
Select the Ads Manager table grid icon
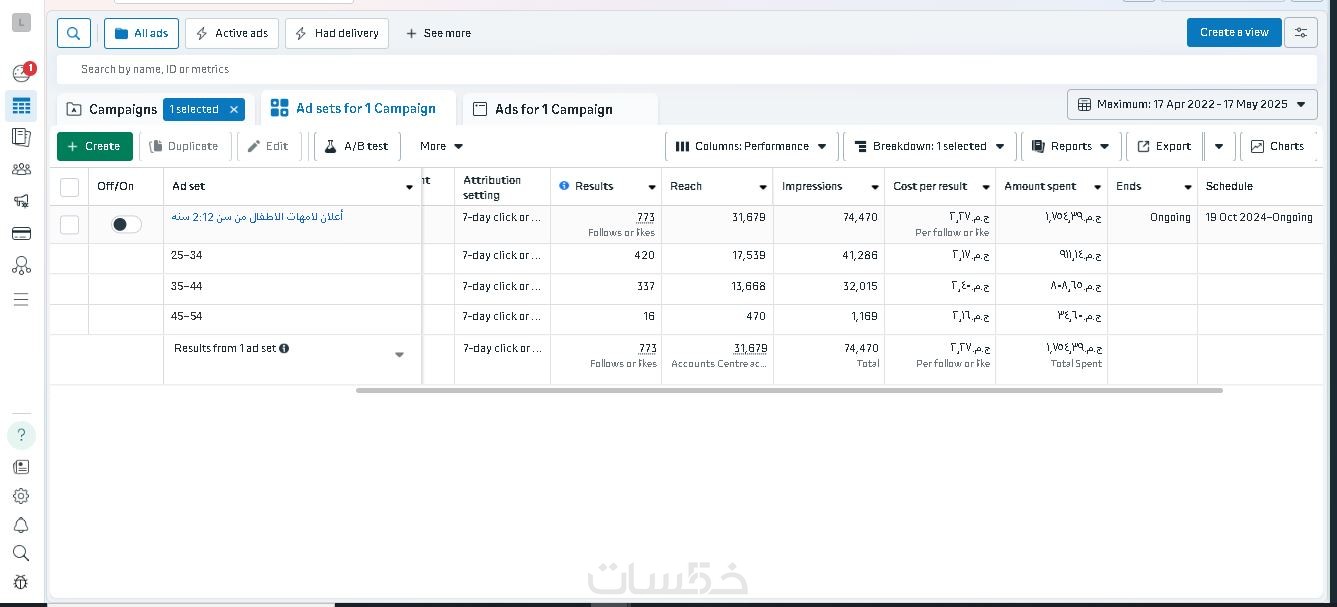click(21, 106)
